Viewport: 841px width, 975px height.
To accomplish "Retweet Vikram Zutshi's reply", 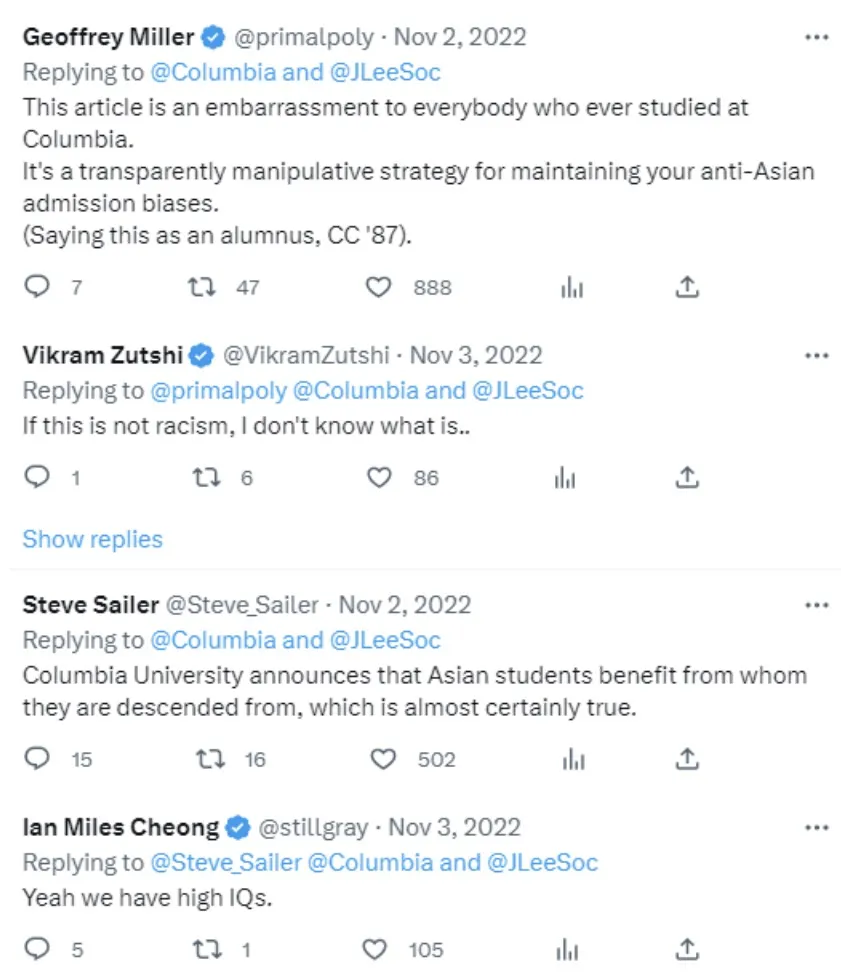I will [204, 478].
